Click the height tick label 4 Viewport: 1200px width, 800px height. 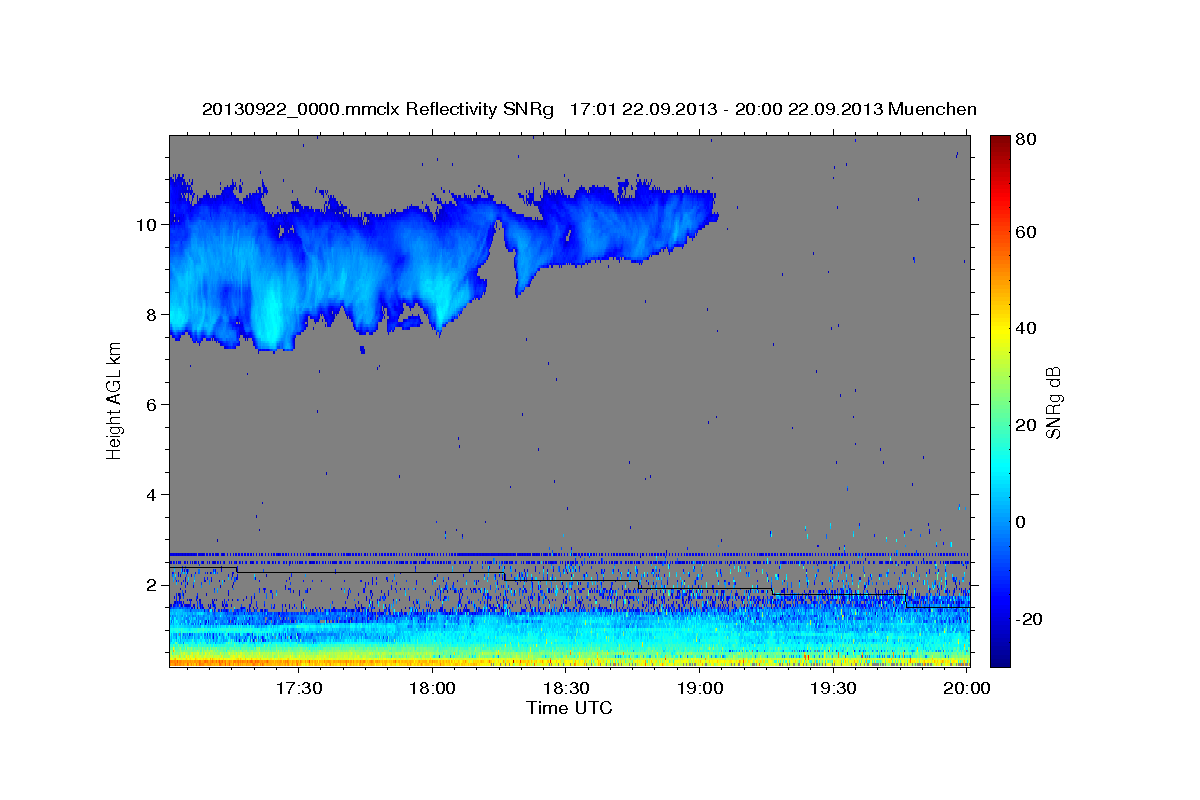153,495
